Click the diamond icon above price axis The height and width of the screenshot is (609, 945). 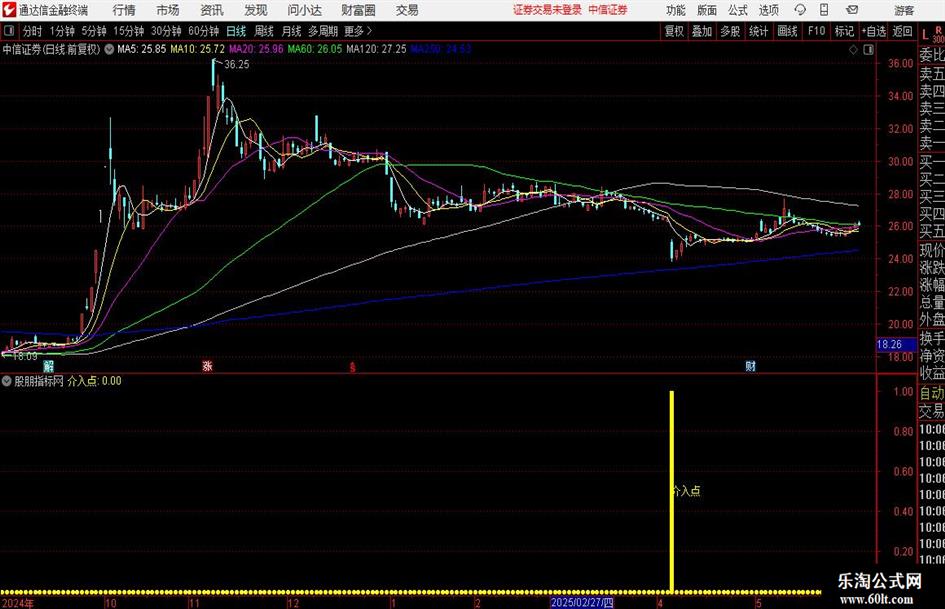click(x=853, y=49)
